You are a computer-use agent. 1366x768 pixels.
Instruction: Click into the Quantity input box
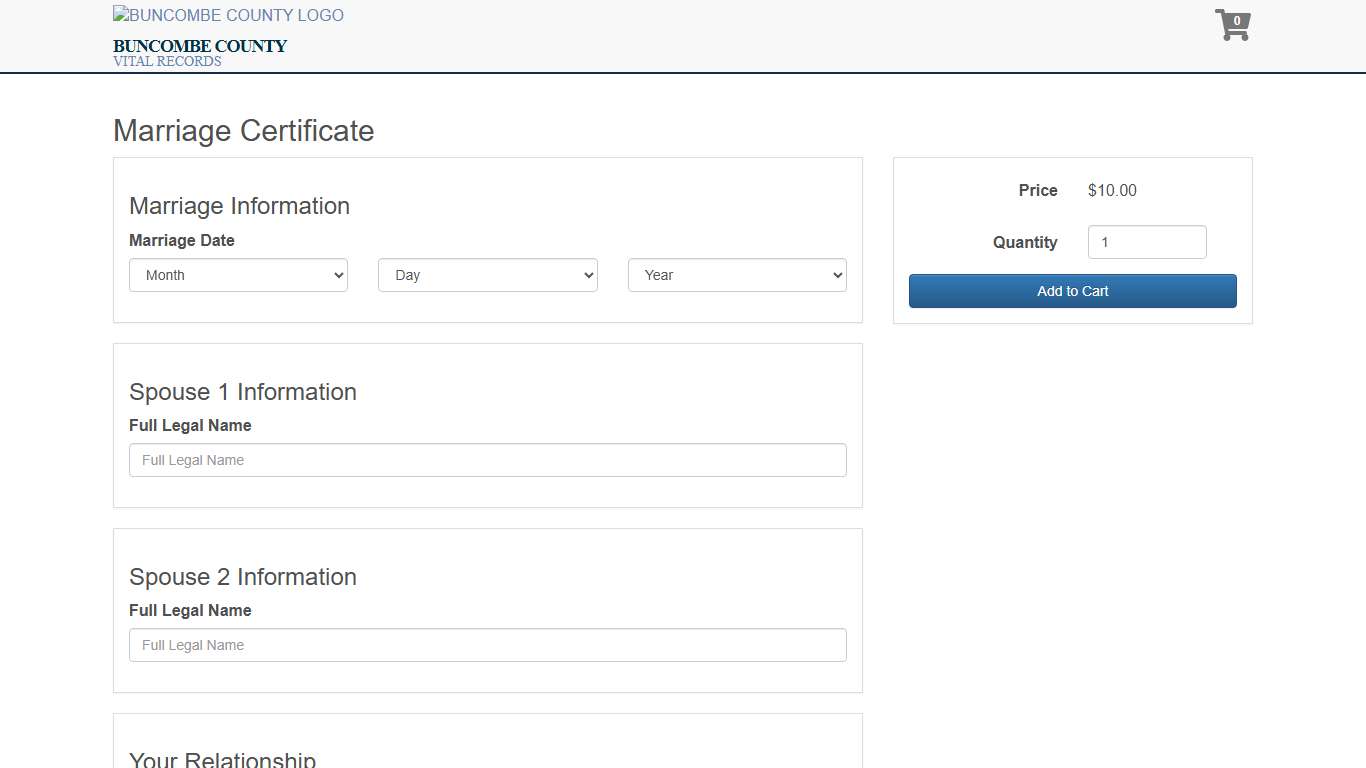pos(1146,242)
